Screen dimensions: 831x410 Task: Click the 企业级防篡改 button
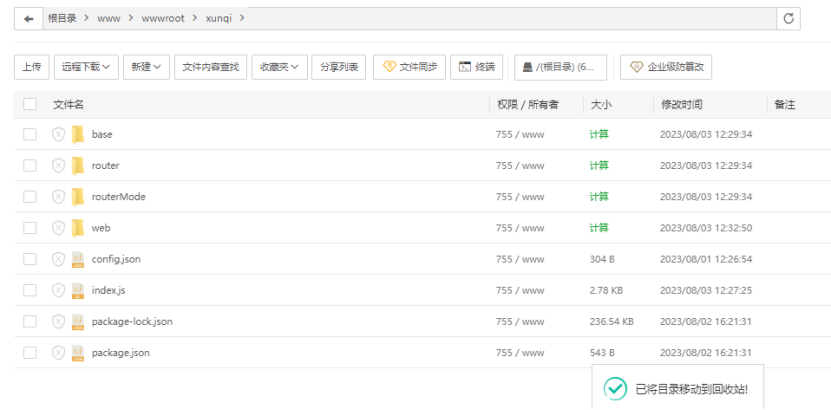point(666,67)
